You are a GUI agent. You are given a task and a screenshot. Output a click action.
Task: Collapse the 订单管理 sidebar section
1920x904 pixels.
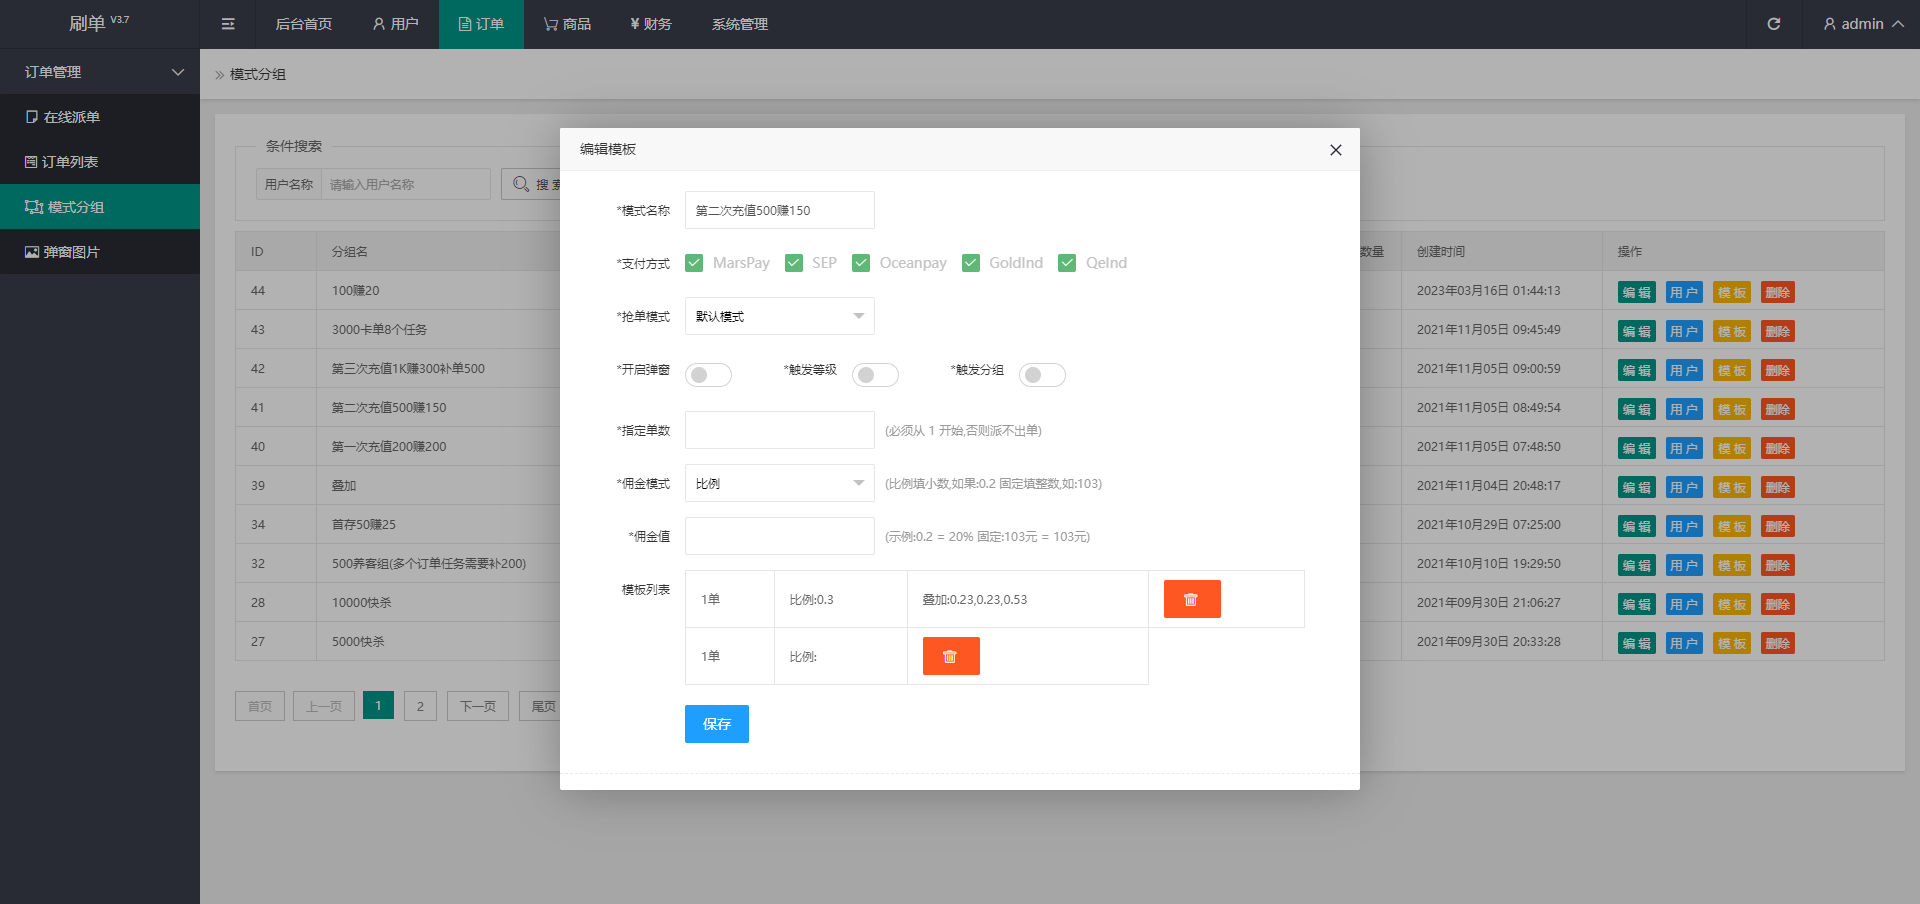point(100,72)
